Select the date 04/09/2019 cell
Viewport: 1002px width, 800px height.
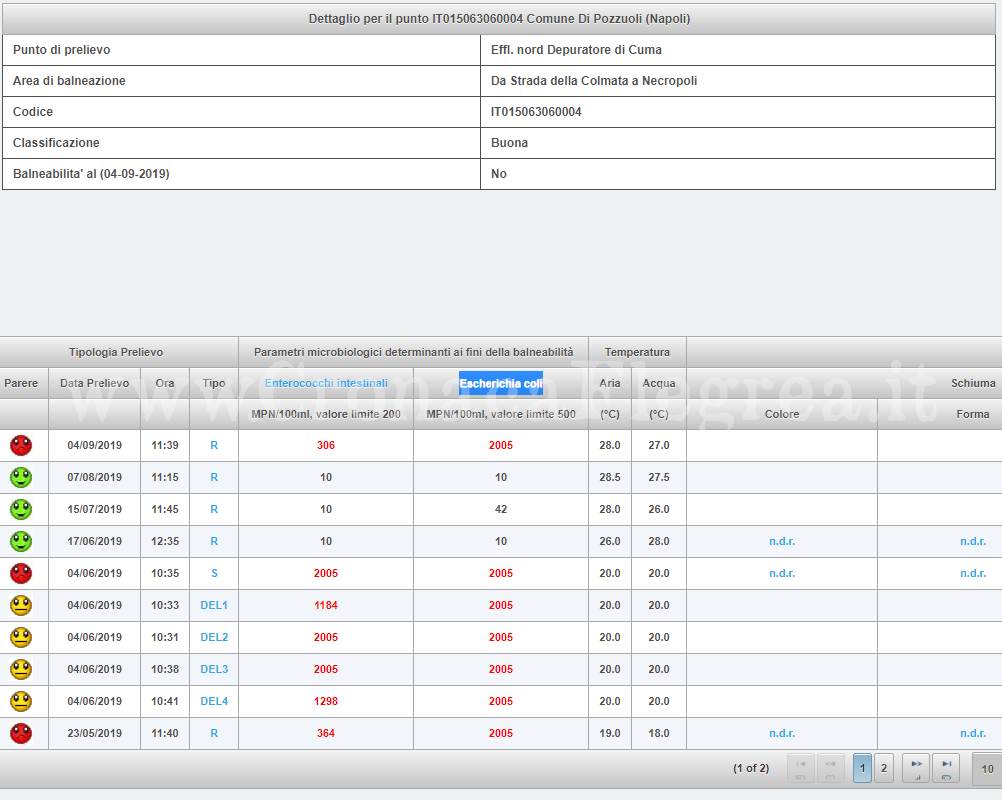click(x=95, y=445)
